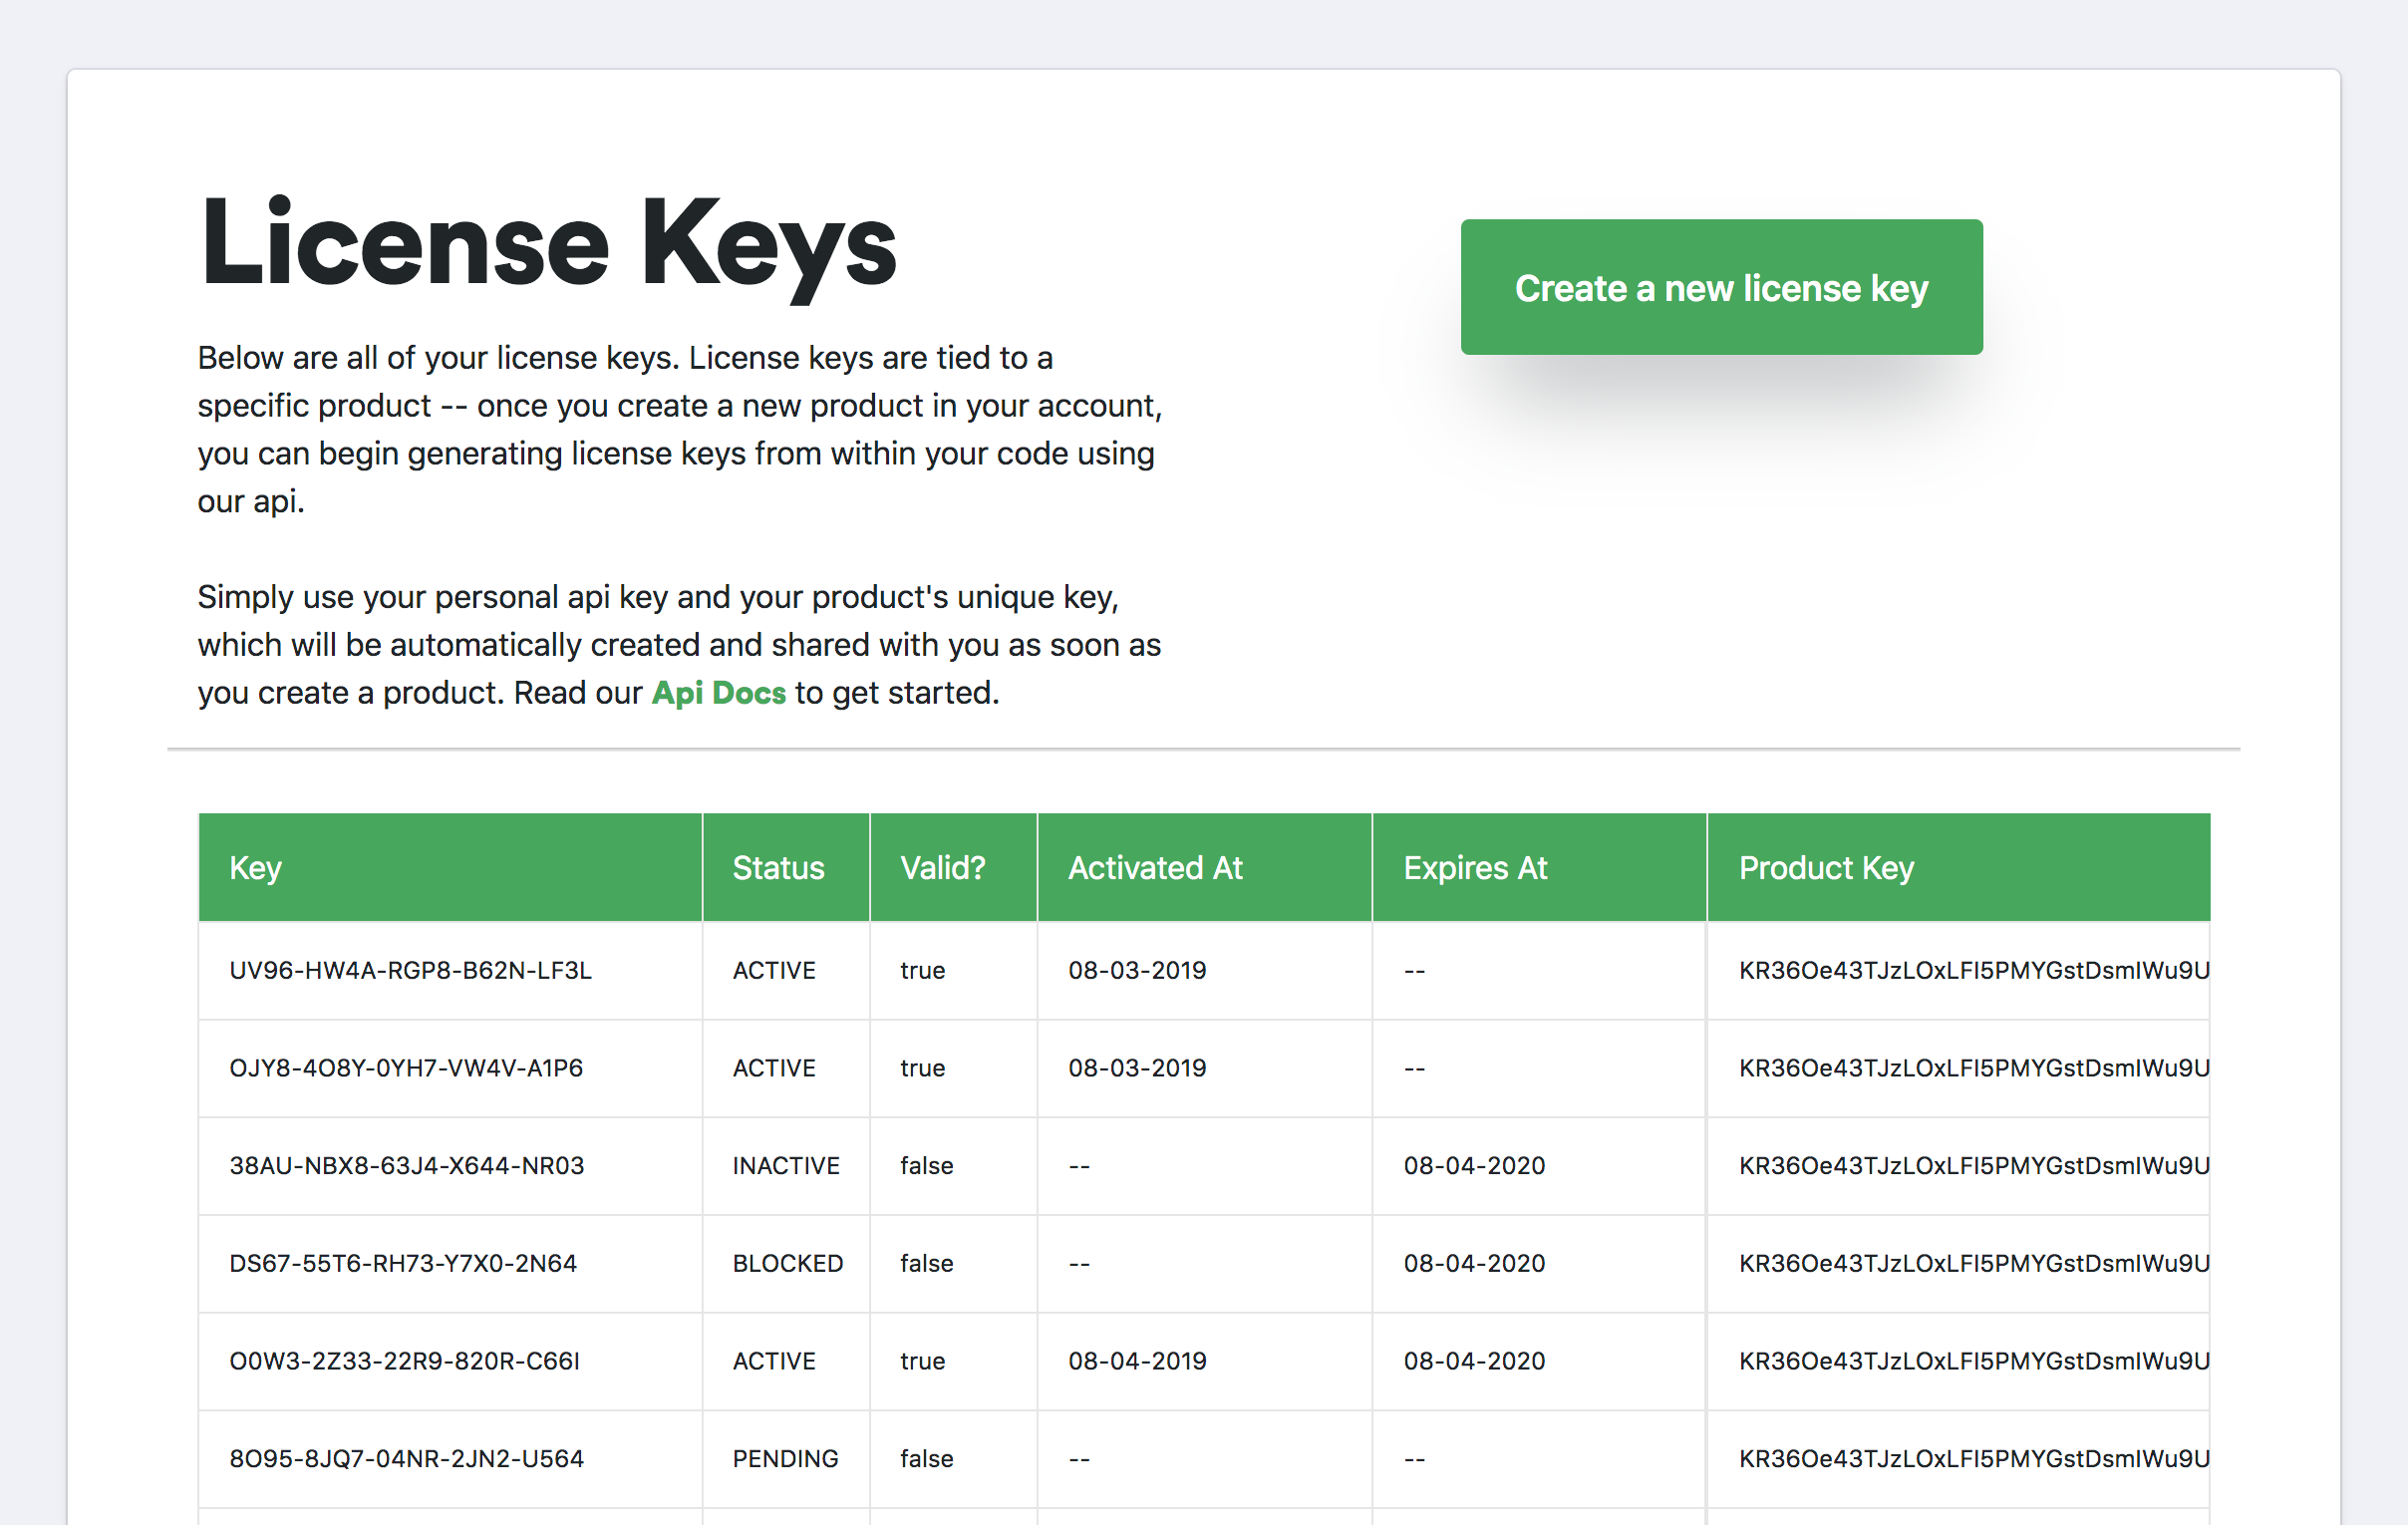Open the Api Docs link
2408x1525 pixels.
click(717, 692)
